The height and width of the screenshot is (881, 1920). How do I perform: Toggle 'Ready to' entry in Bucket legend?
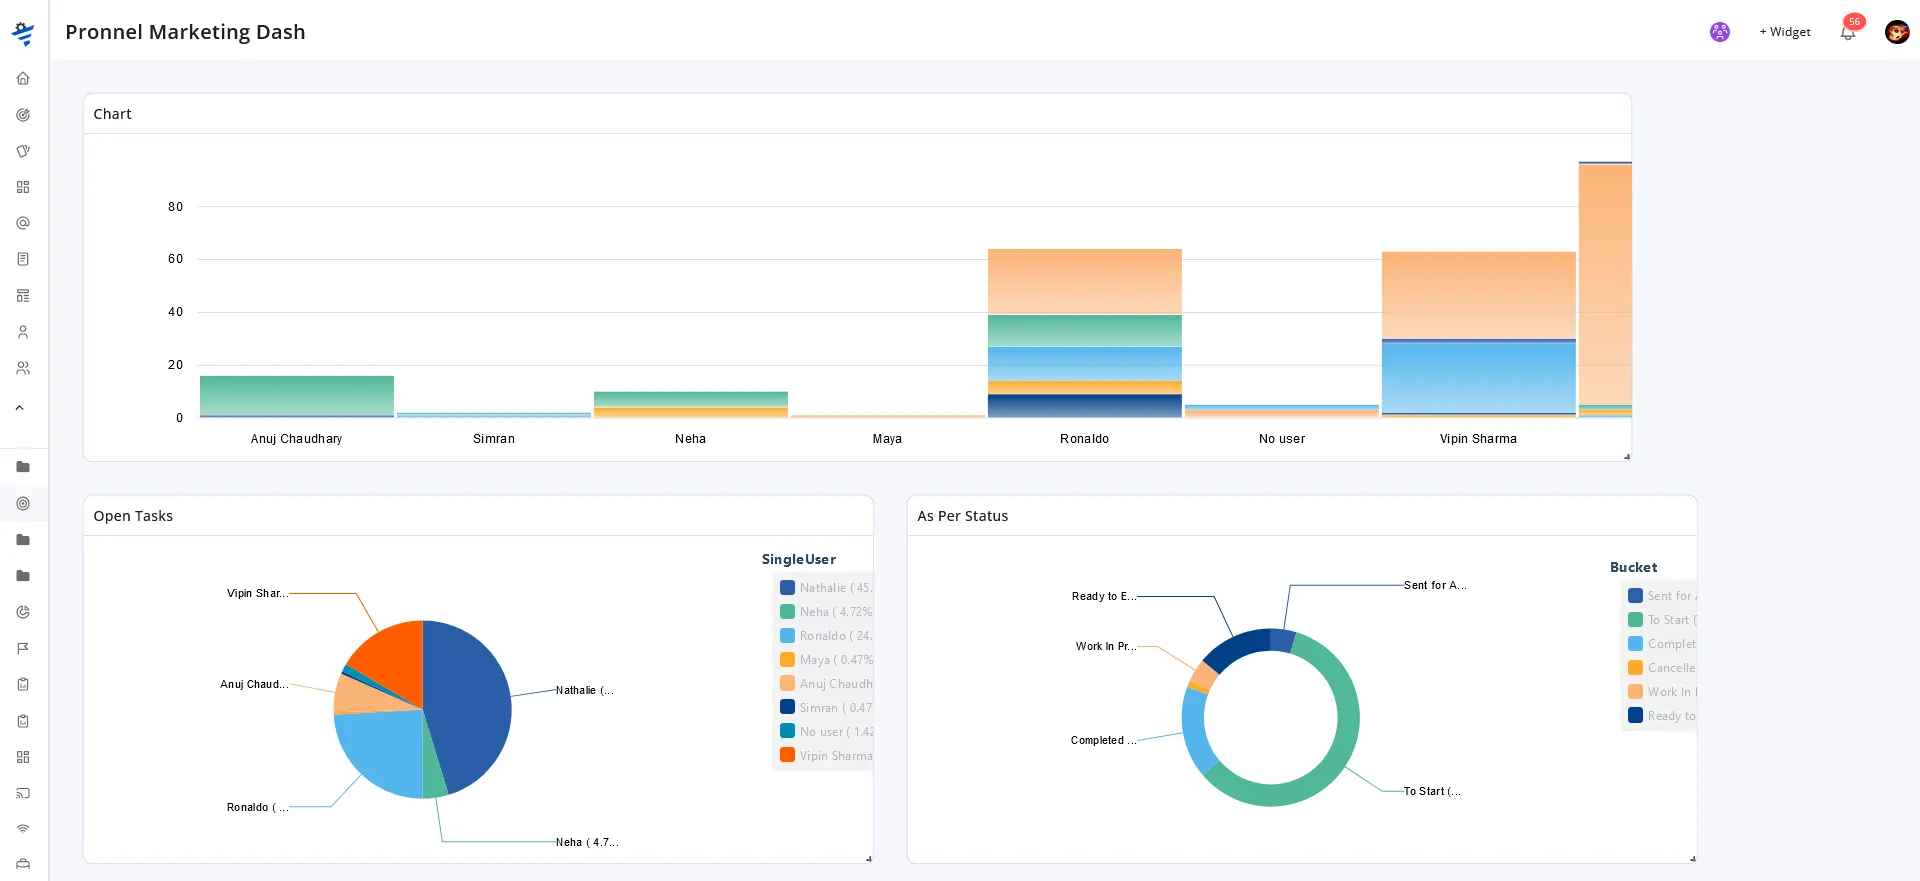coord(1662,716)
